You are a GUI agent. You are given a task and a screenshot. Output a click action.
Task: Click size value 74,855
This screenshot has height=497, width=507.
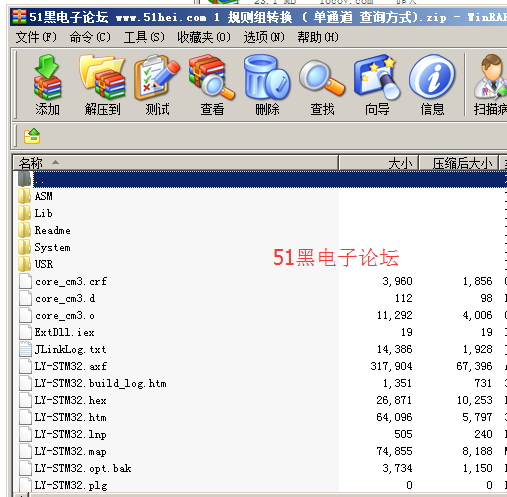(x=395, y=451)
